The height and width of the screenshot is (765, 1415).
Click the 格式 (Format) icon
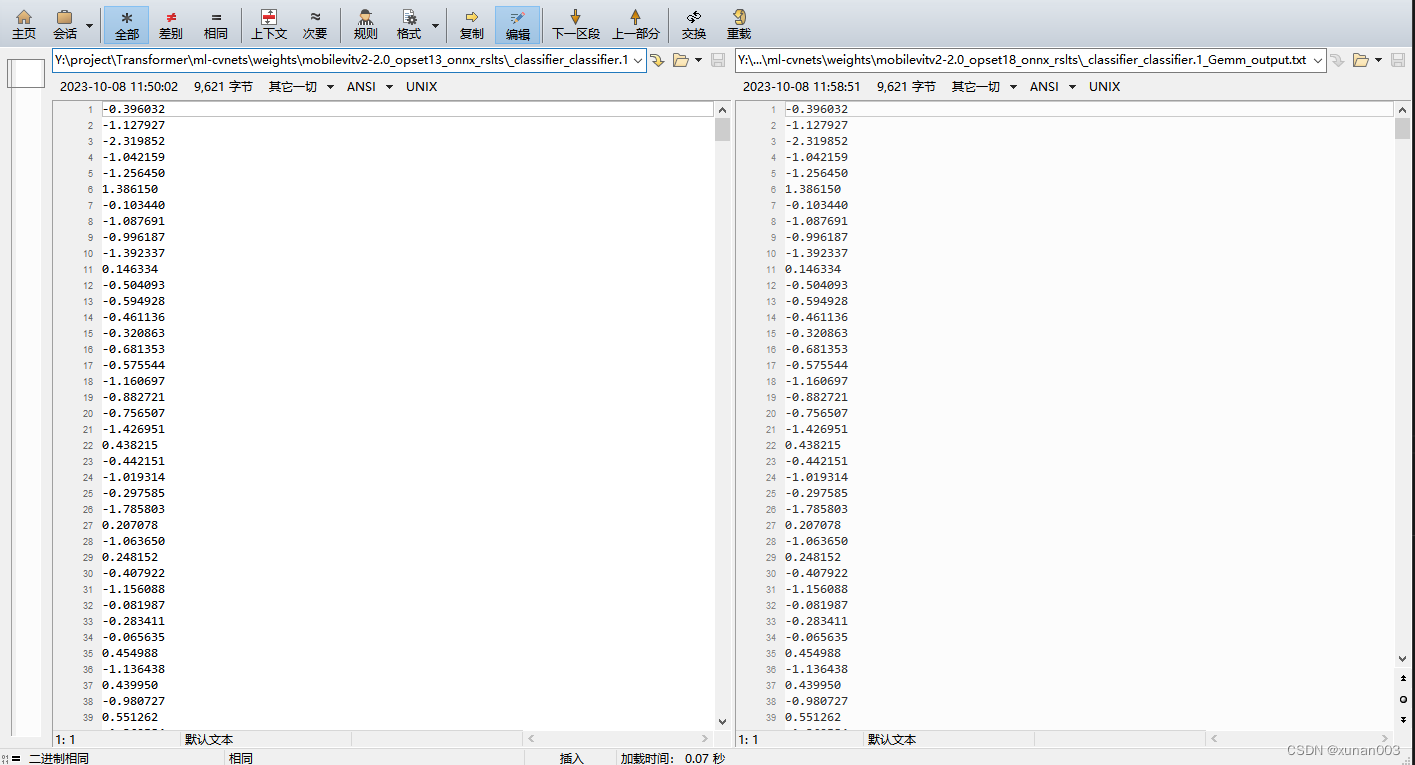[x=409, y=25]
